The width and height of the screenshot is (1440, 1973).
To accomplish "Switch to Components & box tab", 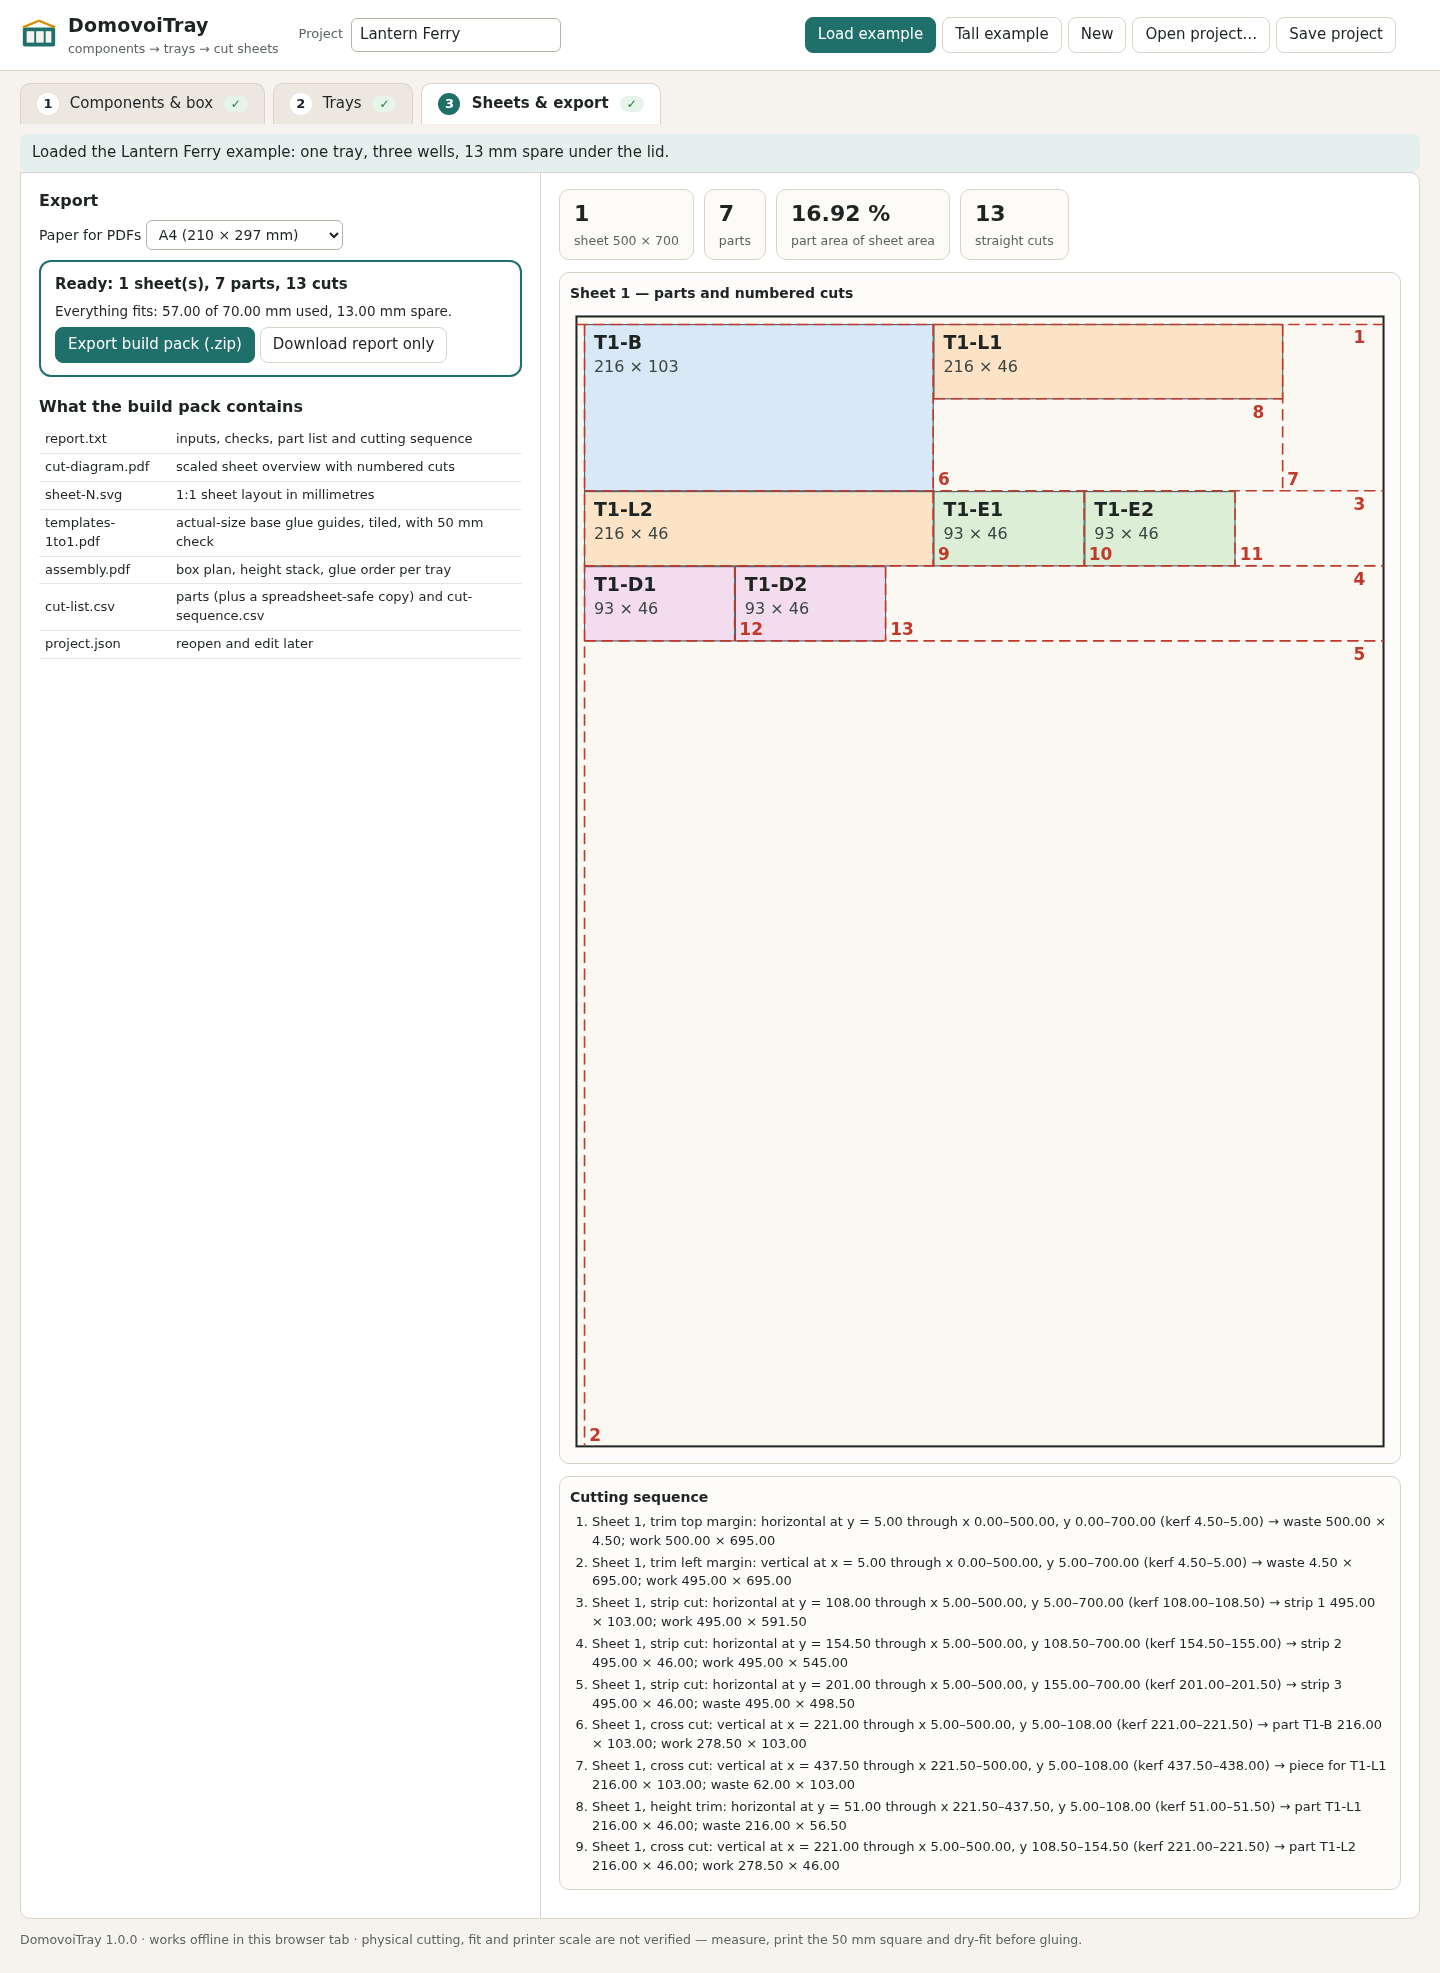I will click(x=142, y=104).
